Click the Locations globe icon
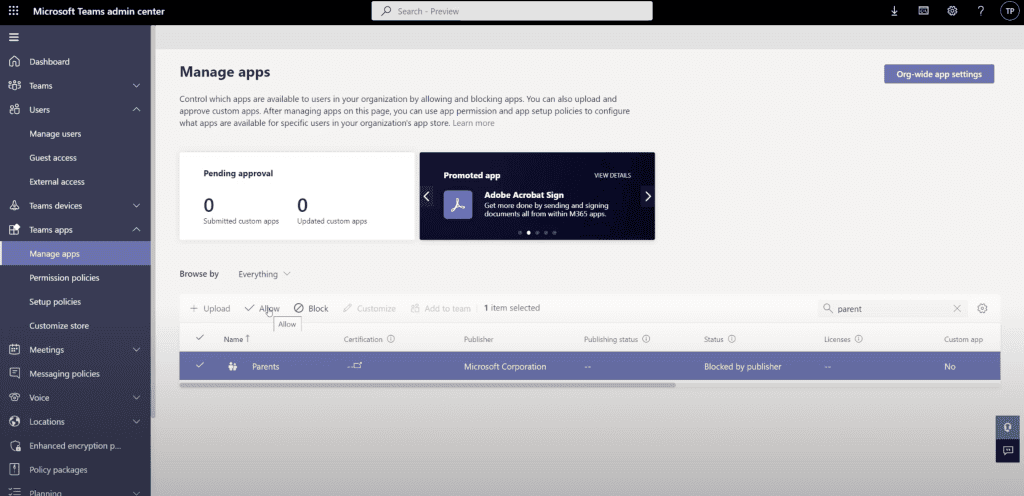Screen dimensions: 1024x496 click(14, 422)
